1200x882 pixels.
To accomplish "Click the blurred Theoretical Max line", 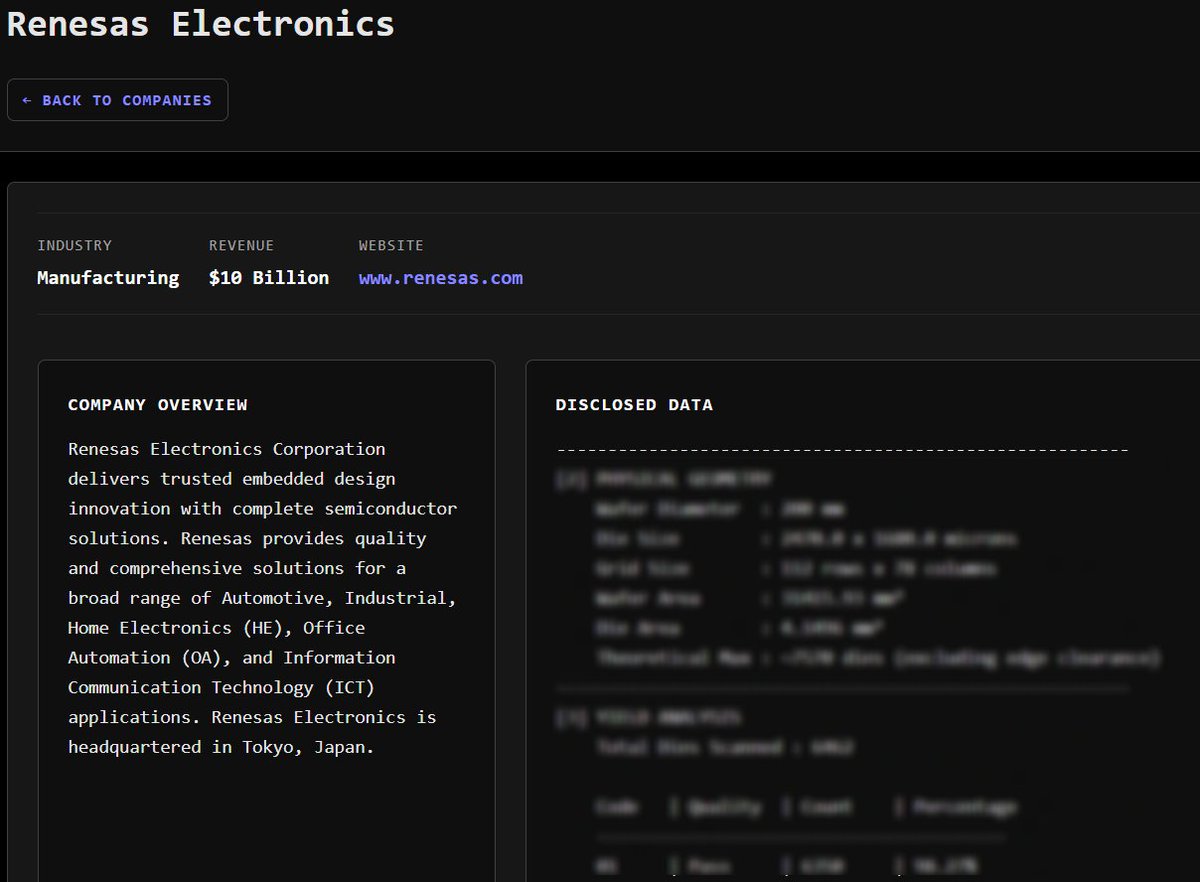I will click(x=878, y=658).
